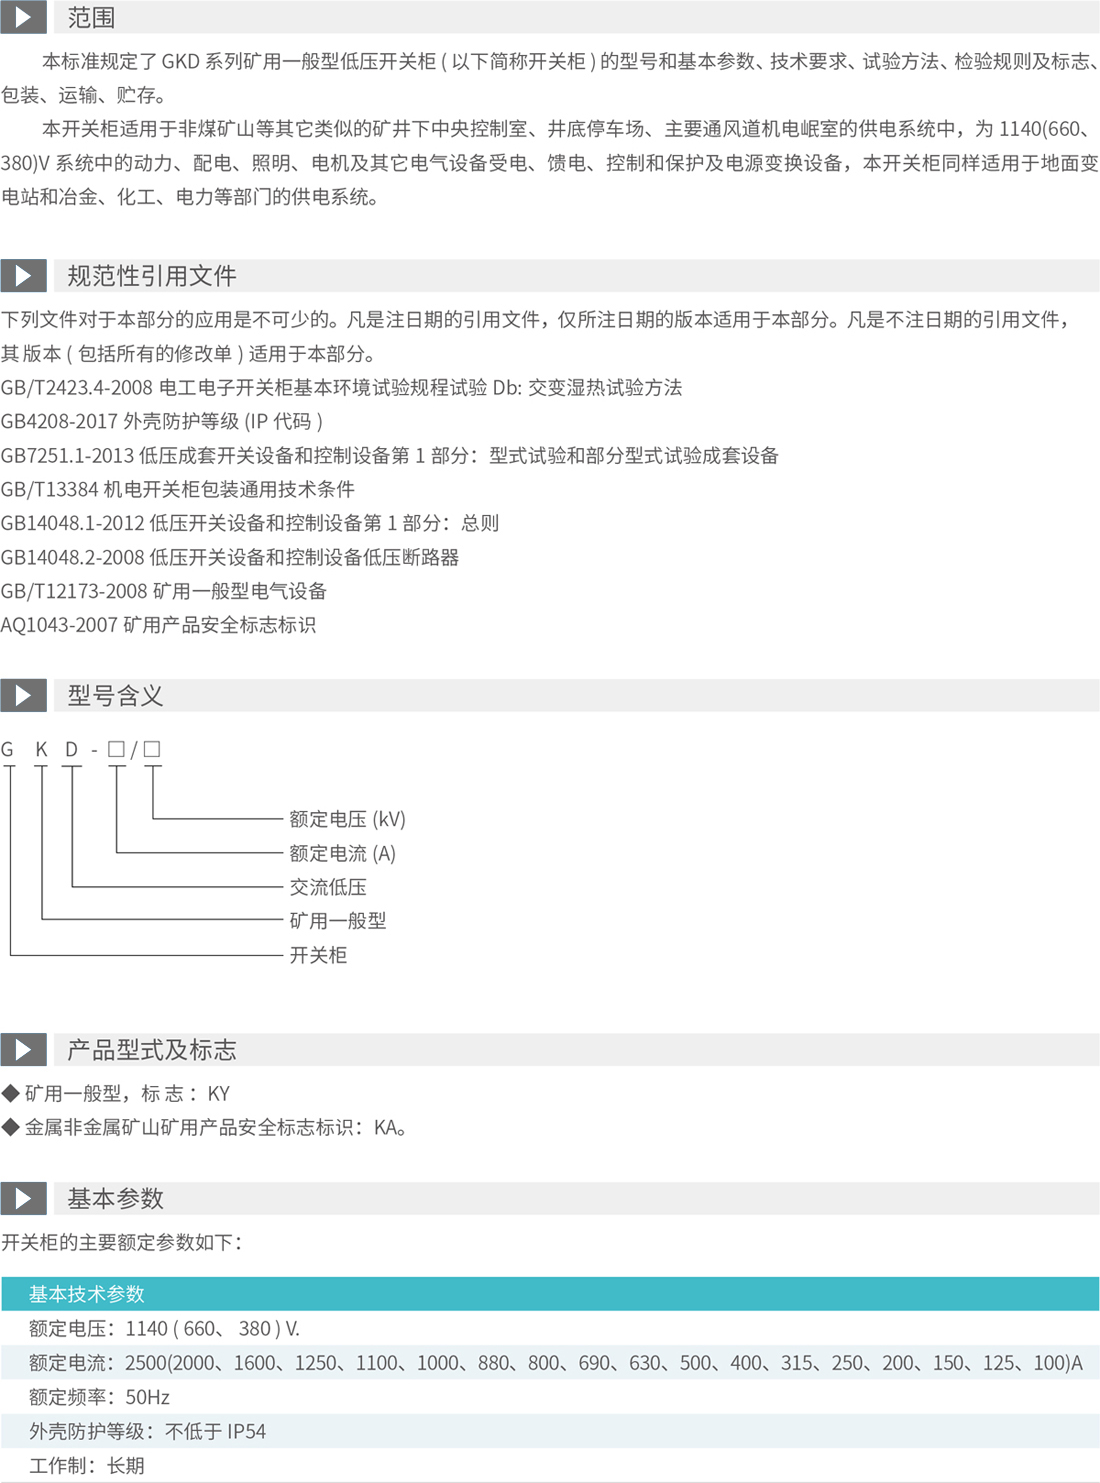
Task: Click the arrow icon next to 规范性引用文件
Action: (x=23, y=276)
